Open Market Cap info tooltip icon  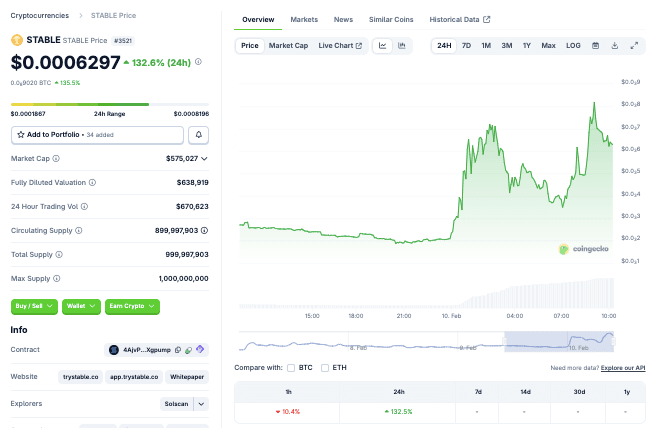56,159
